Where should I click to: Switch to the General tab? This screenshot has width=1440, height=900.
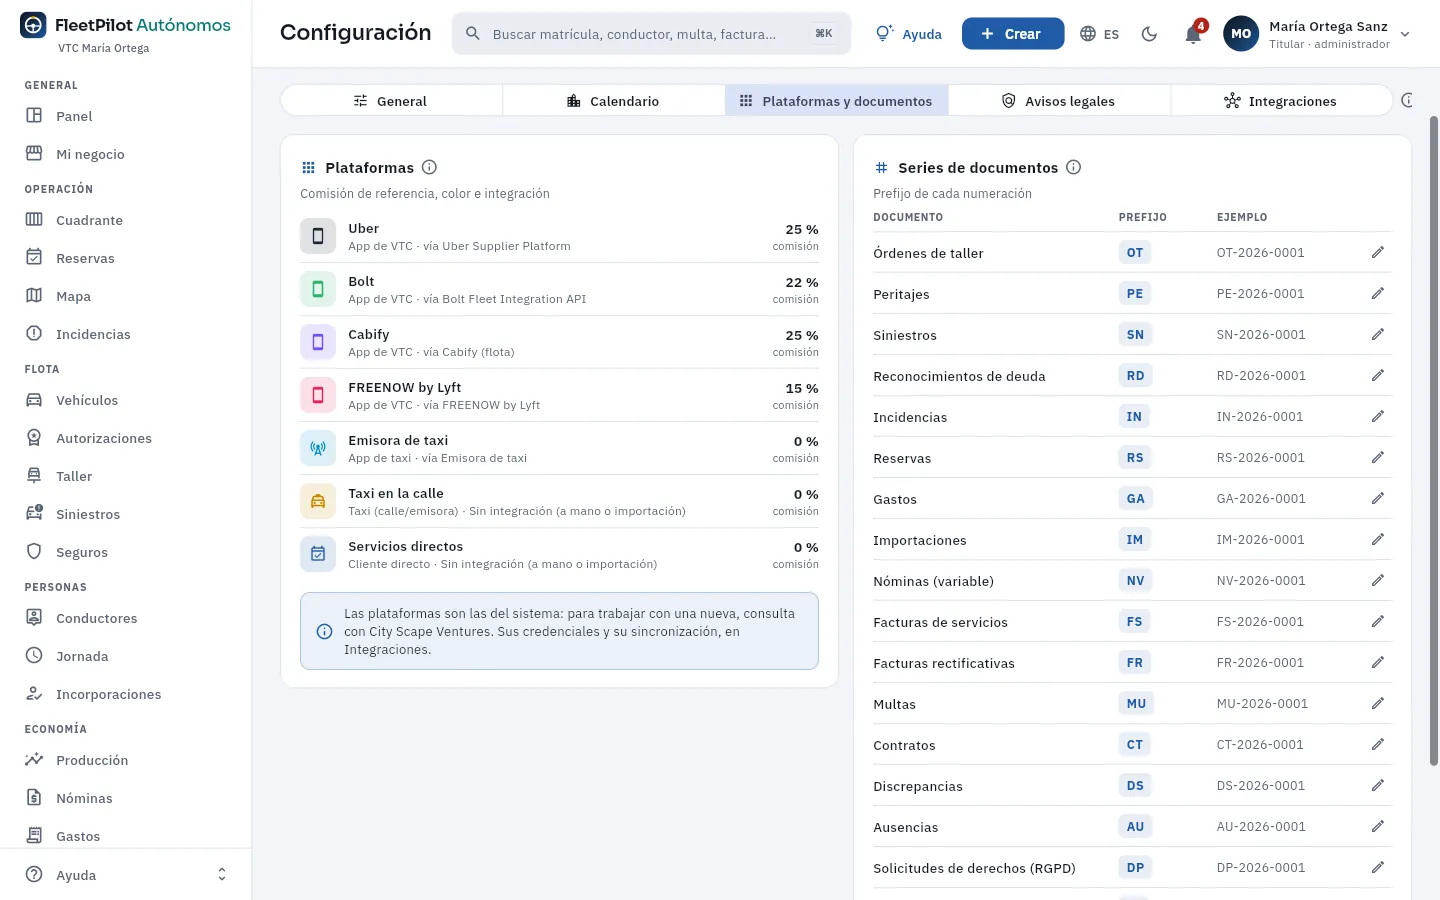pos(391,101)
